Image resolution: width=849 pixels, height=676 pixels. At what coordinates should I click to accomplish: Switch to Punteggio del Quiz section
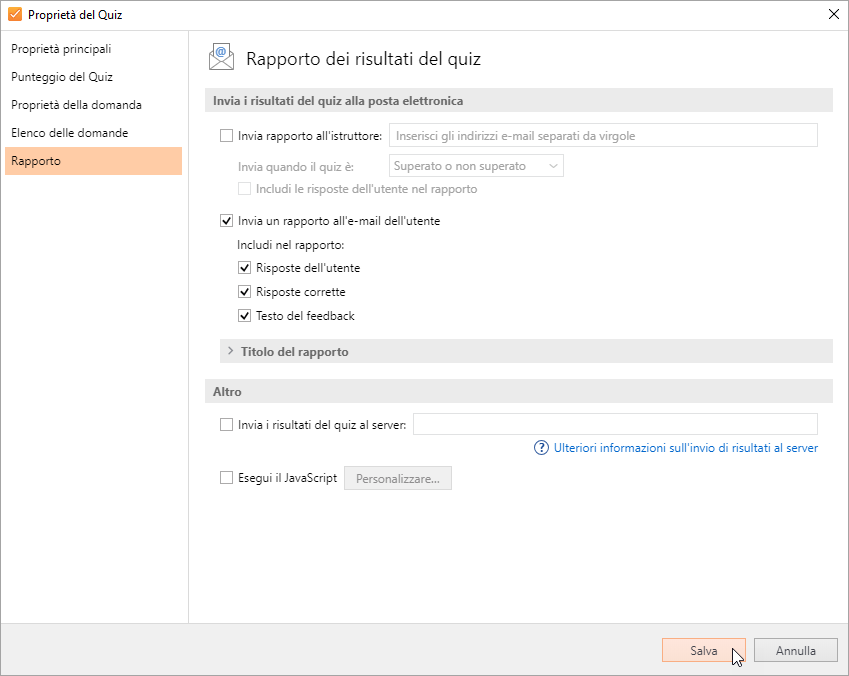[62, 77]
